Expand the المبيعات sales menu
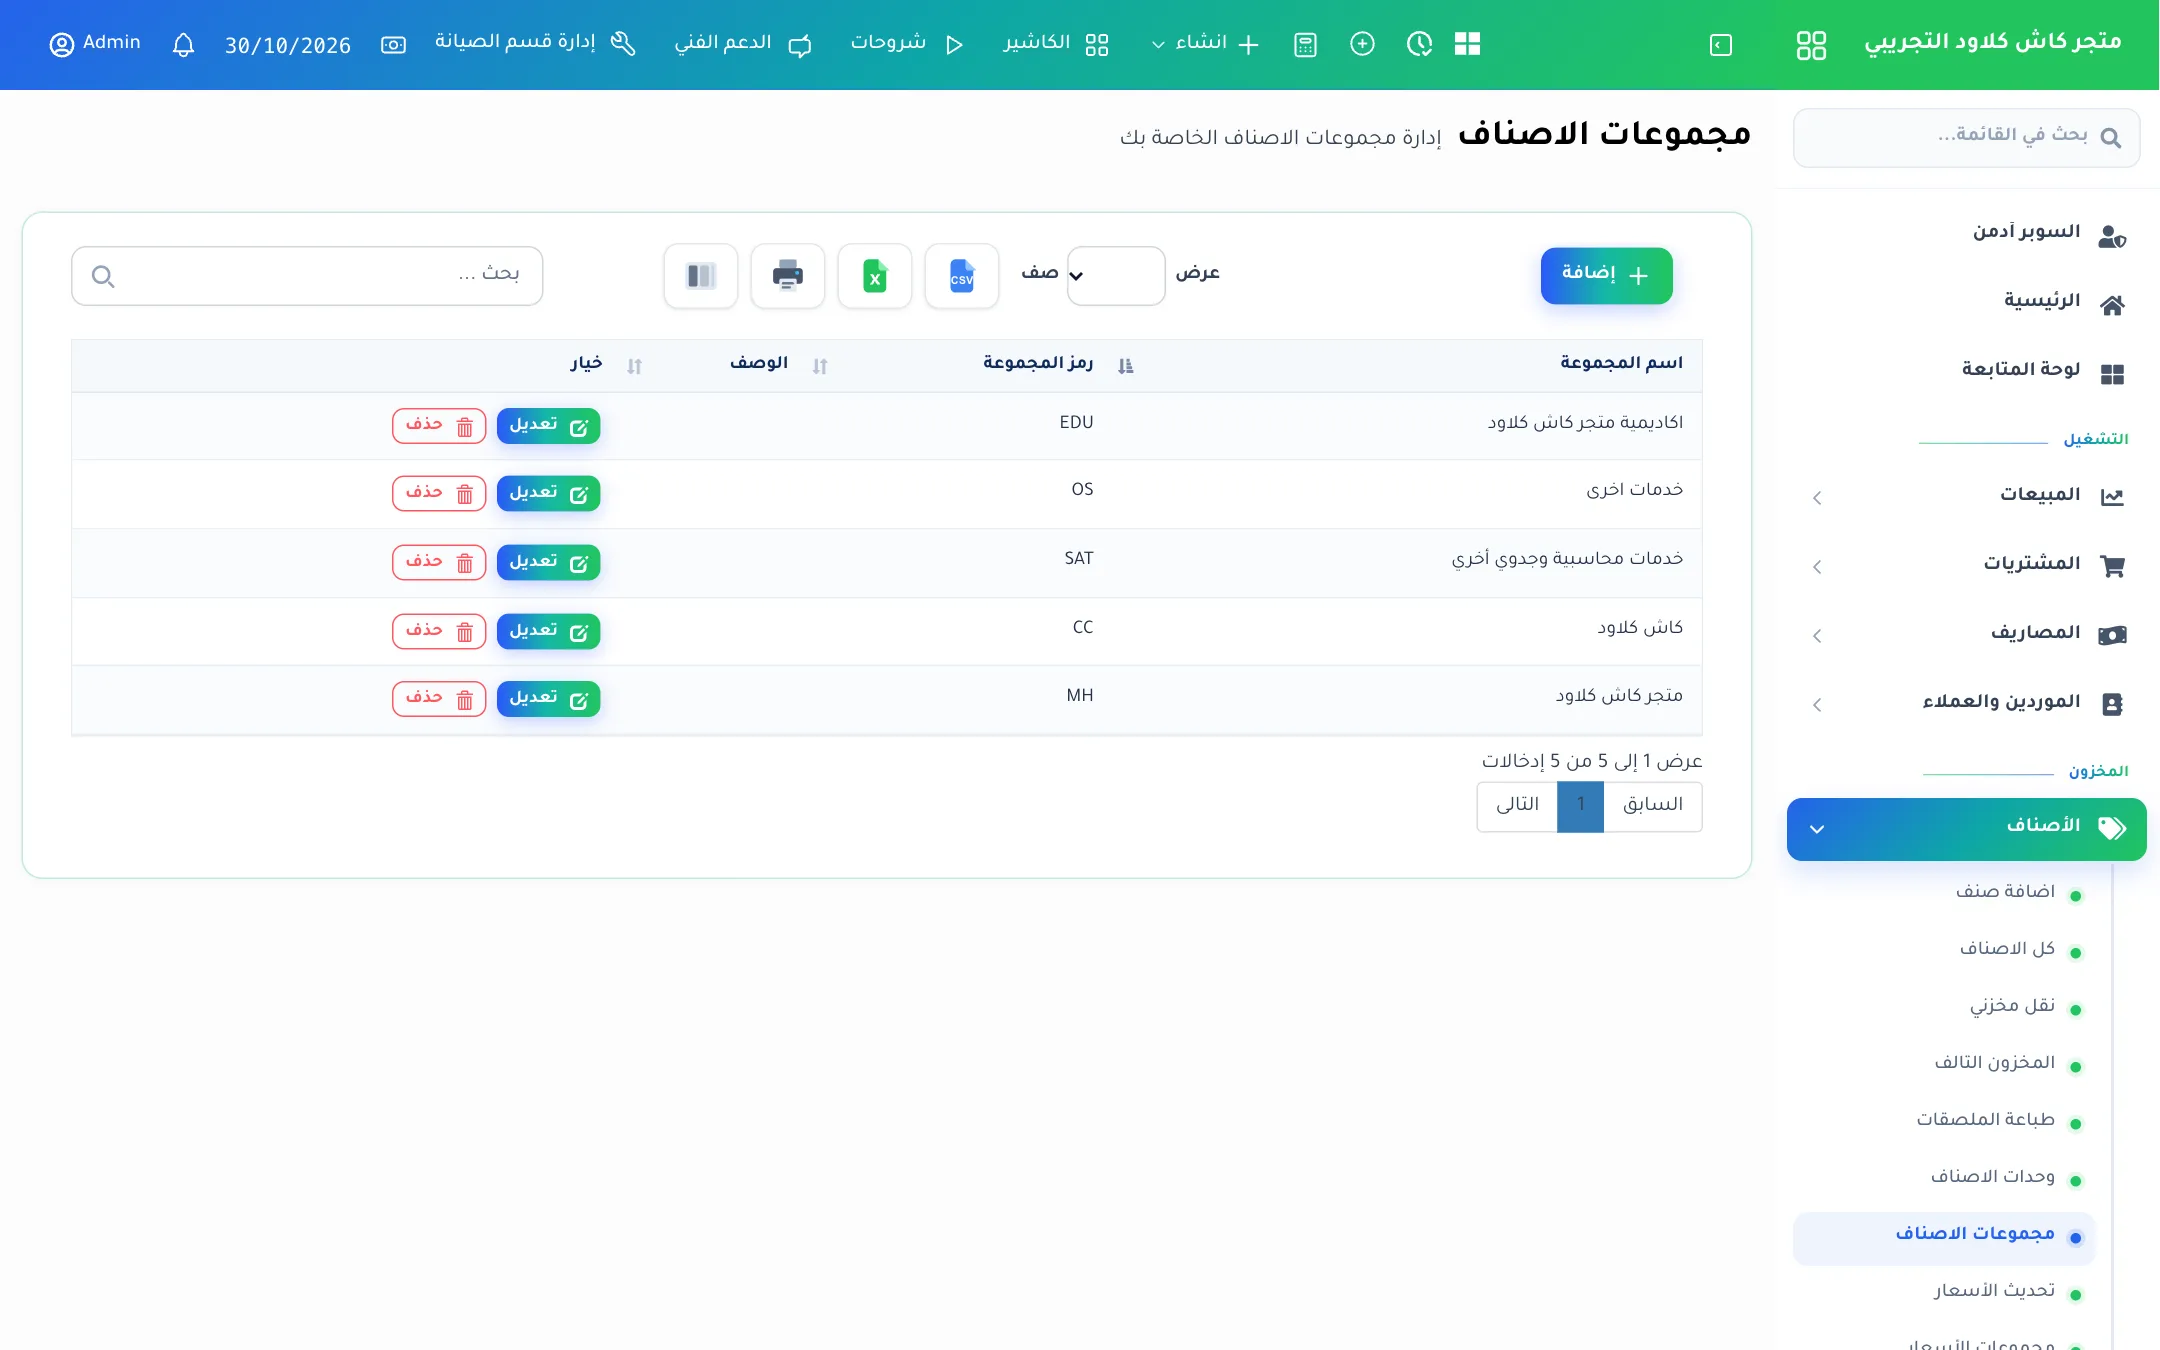 [x=1966, y=495]
